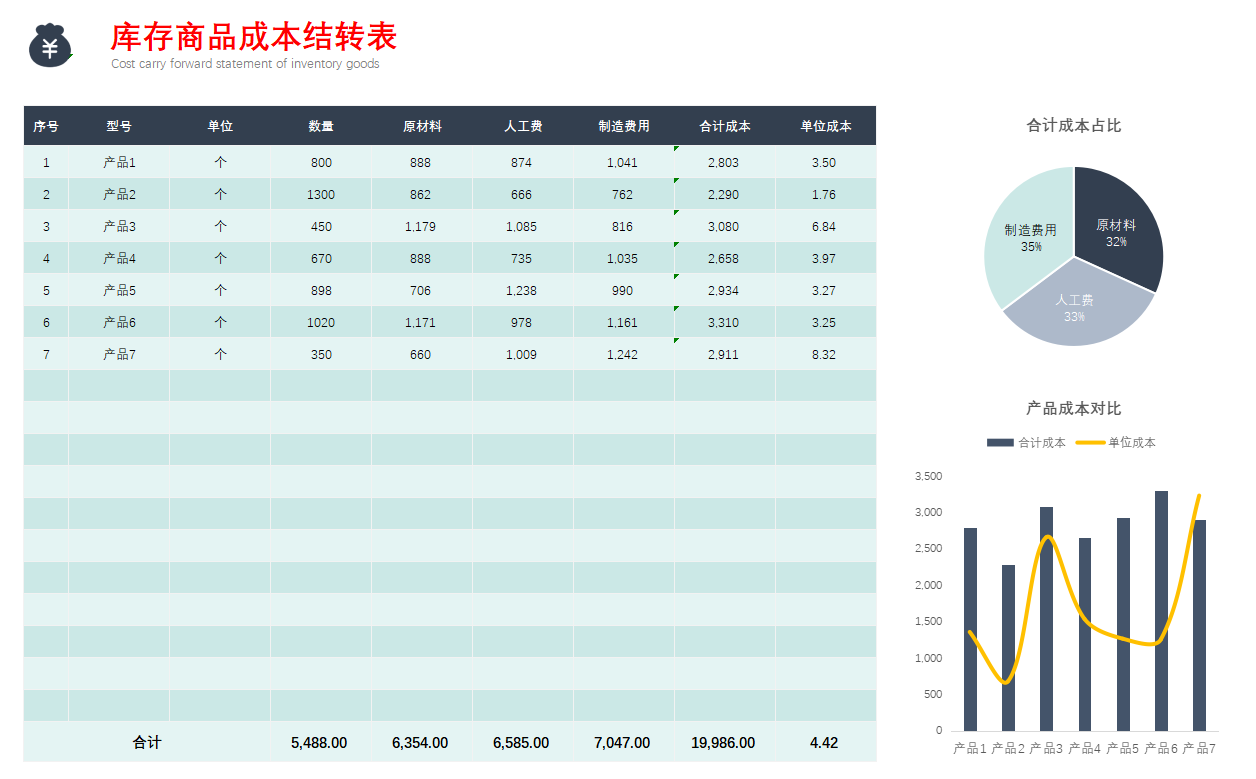Select the 人工费 slice of the pie chart
The image size is (1256, 779).
click(x=1075, y=305)
